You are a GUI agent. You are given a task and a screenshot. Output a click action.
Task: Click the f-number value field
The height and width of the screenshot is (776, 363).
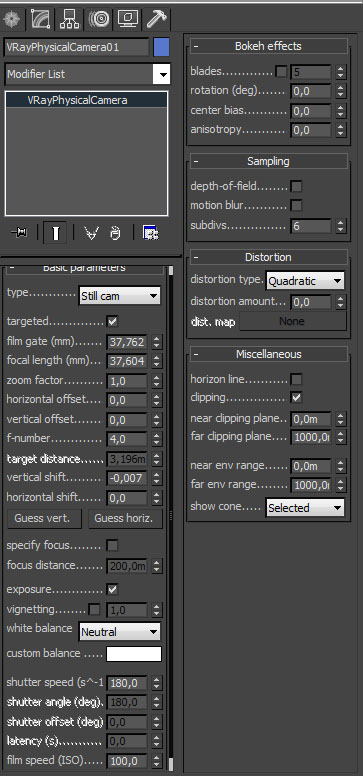pyautogui.click(x=127, y=439)
